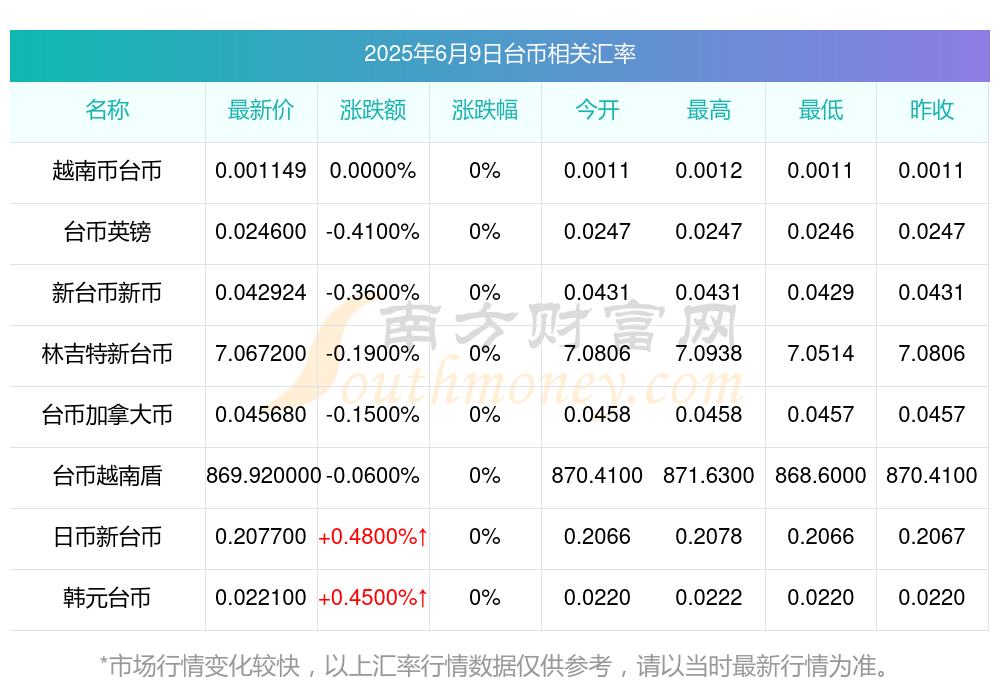The height and width of the screenshot is (698, 1000).
Task: Click 0% in the 韩元台币 row
Action: 485,598
